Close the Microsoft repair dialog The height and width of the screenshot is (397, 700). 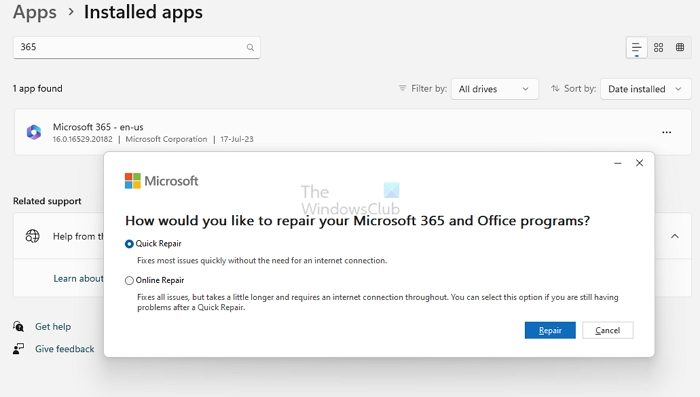coord(639,163)
